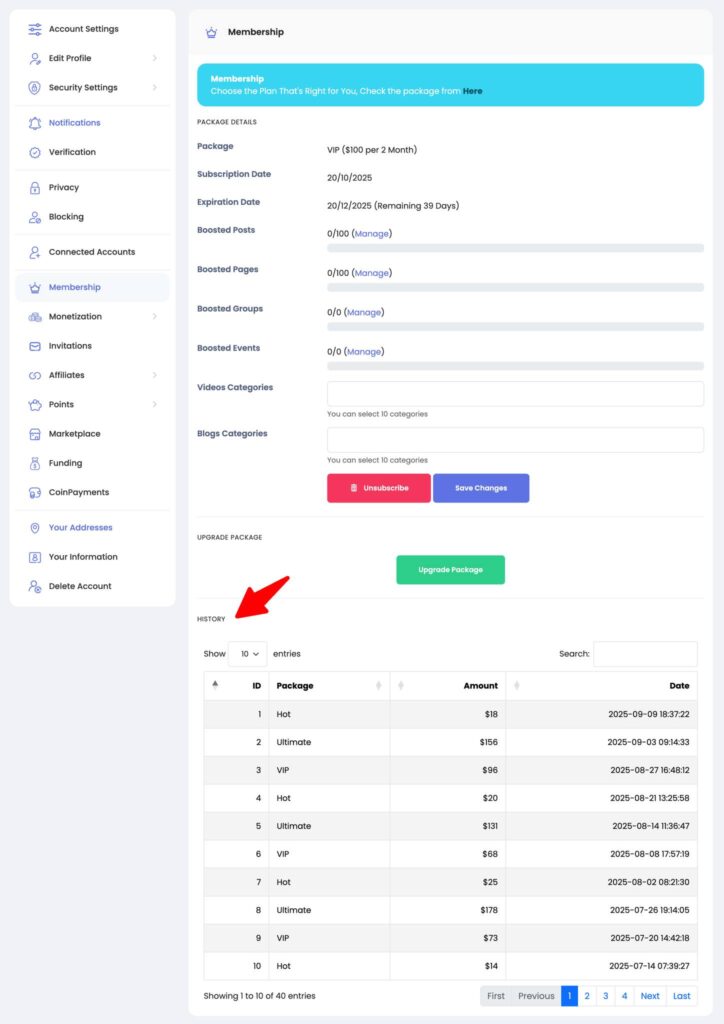The image size is (724, 1024).
Task: Click the Privacy lock icon
Action: pyautogui.click(x=35, y=188)
